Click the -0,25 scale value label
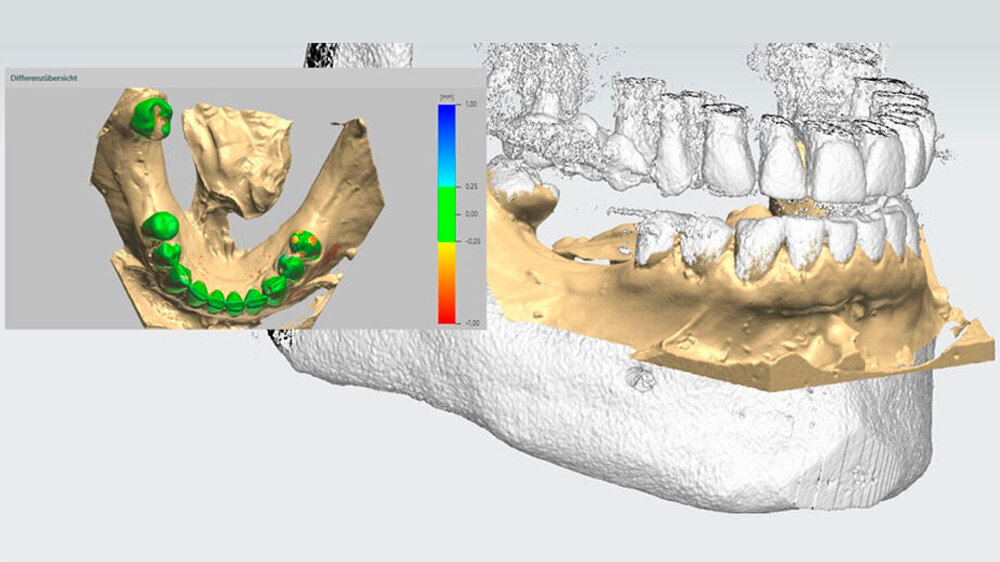This screenshot has height=562, width=1000. pyautogui.click(x=468, y=241)
